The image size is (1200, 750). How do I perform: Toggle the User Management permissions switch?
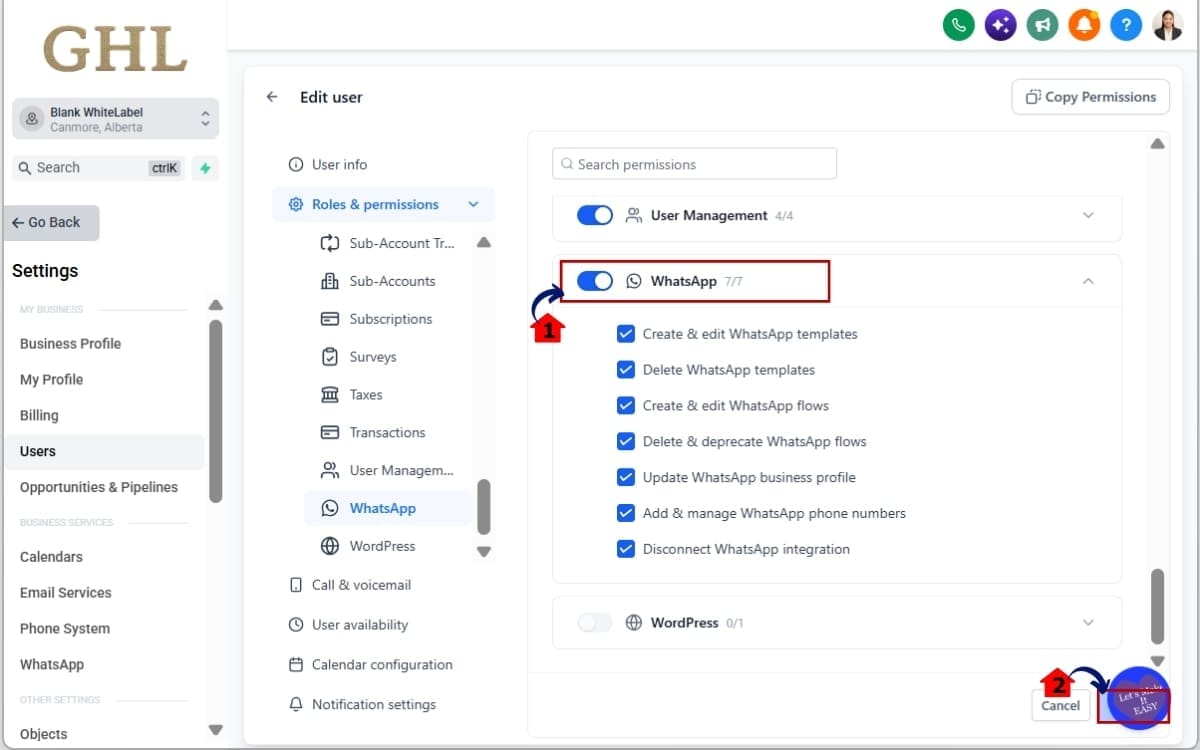(x=595, y=215)
